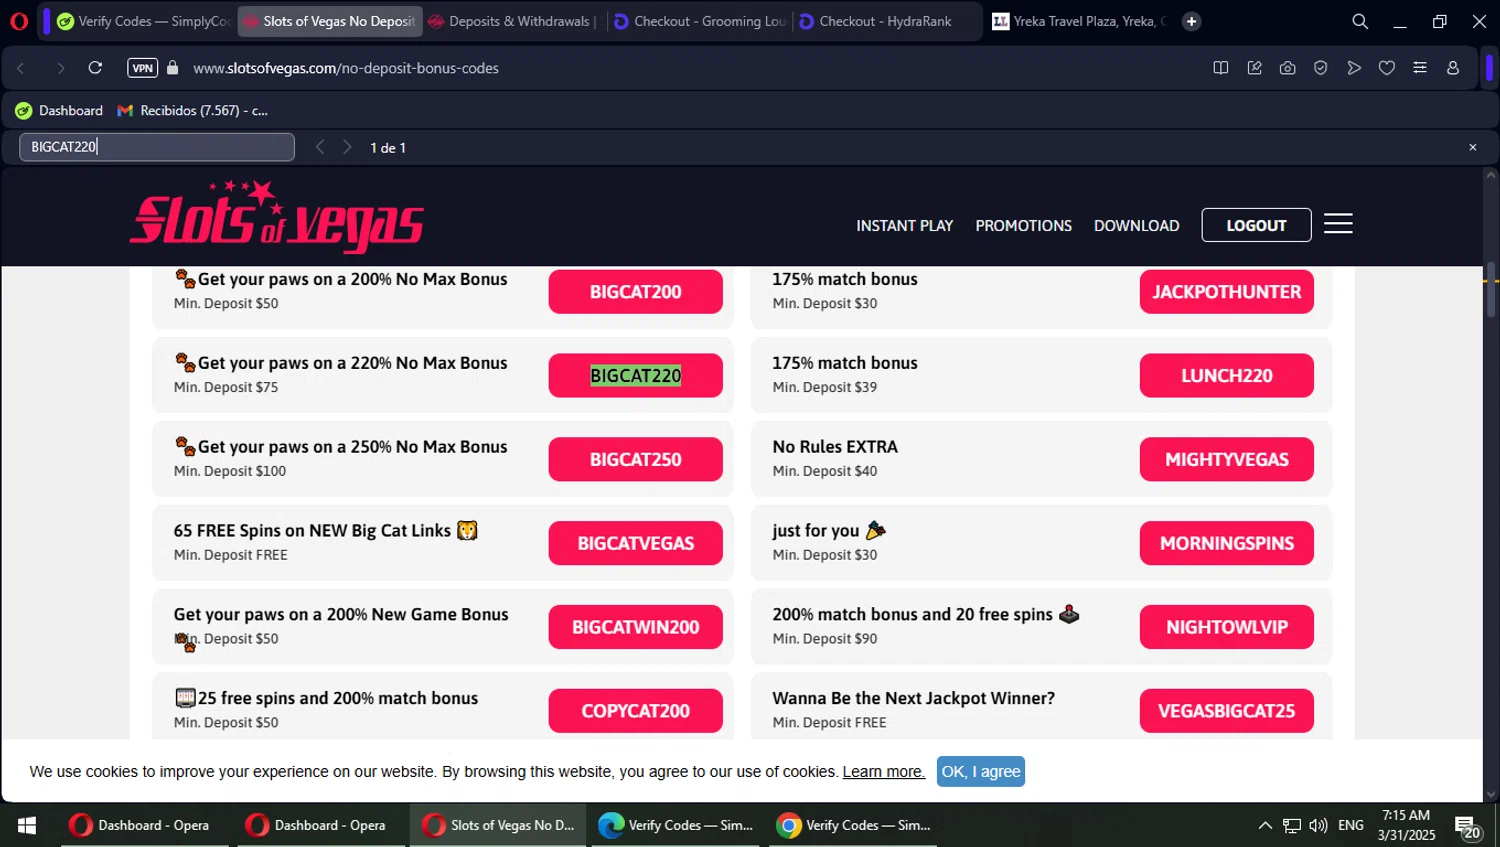Image resolution: width=1500 pixels, height=847 pixels.
Task: Click the tab search magnifier icon
Action: pyautogui.click(x=1360, y=21)
